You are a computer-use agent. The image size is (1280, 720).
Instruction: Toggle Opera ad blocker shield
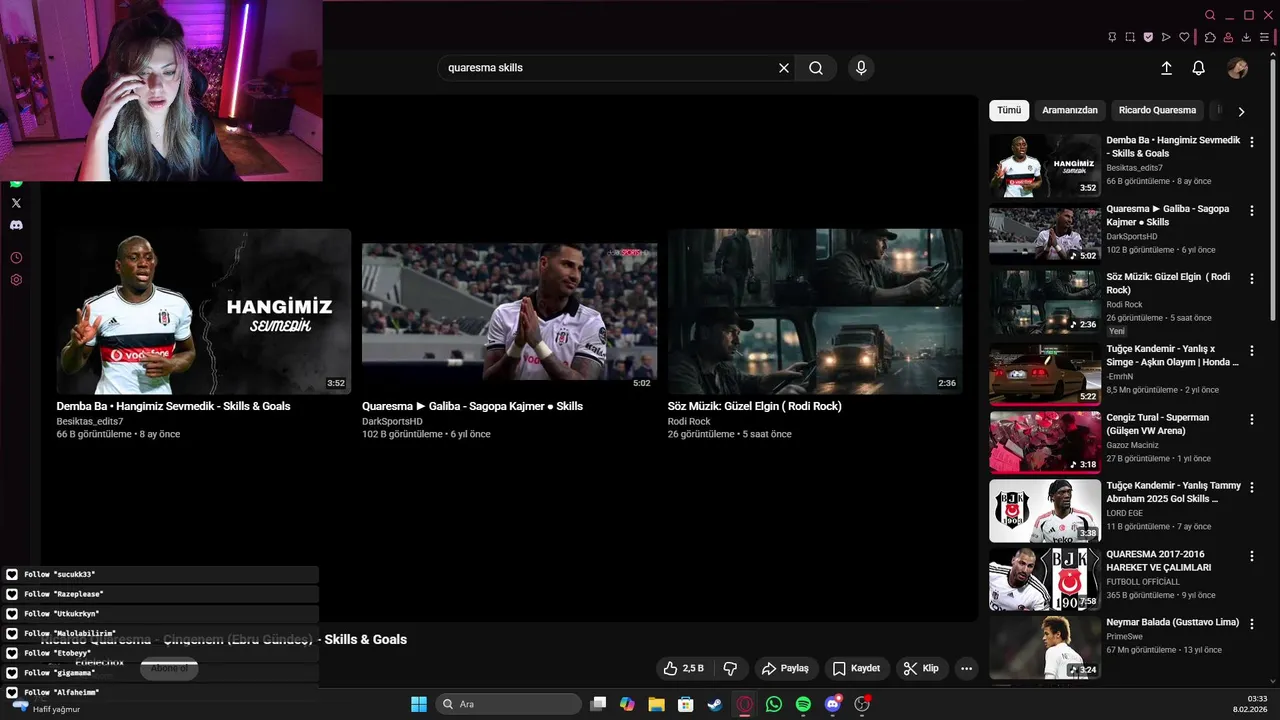[1148, 37]
